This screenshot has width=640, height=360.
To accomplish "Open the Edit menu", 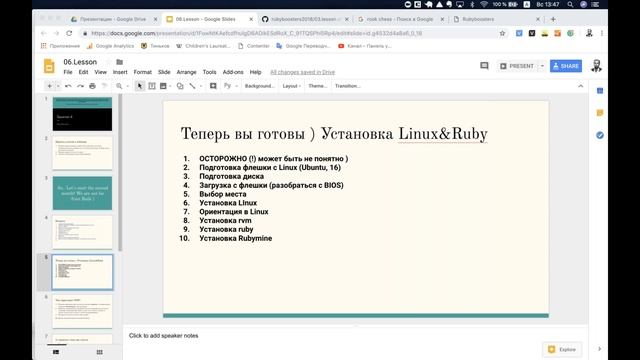I will point(83,72).
